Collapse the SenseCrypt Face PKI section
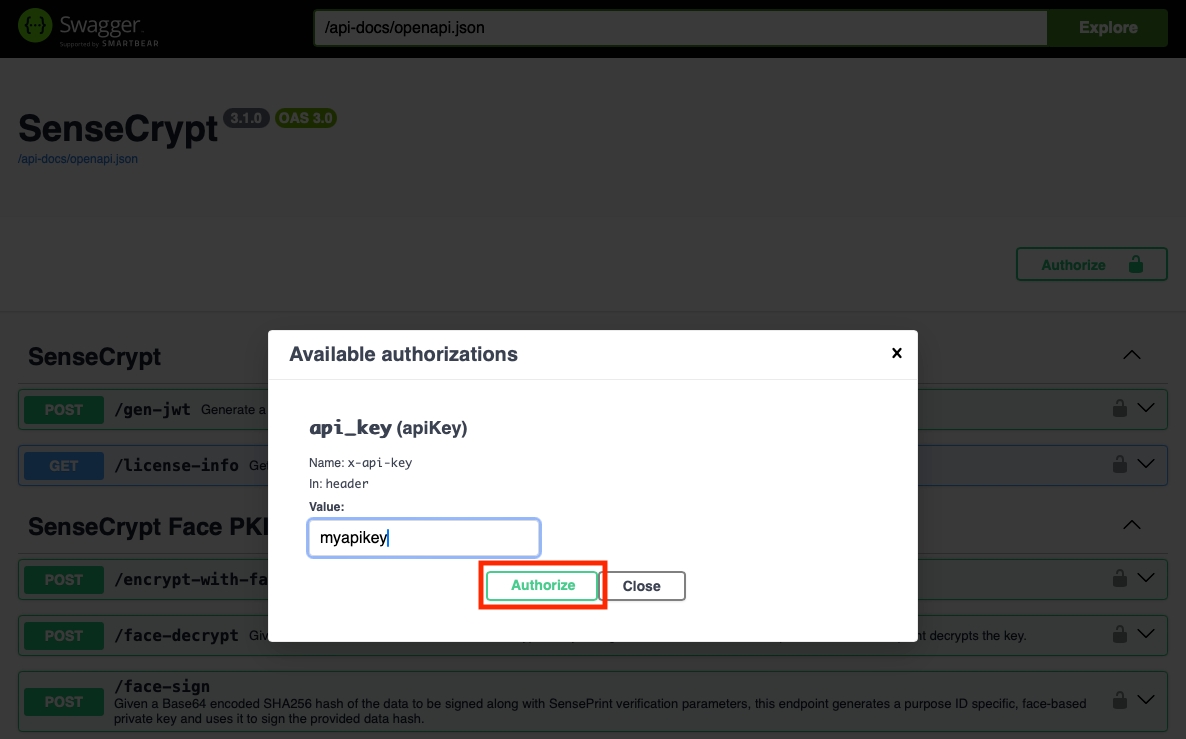Viewport: 1186px width, 739px height. pos(1131,526)
